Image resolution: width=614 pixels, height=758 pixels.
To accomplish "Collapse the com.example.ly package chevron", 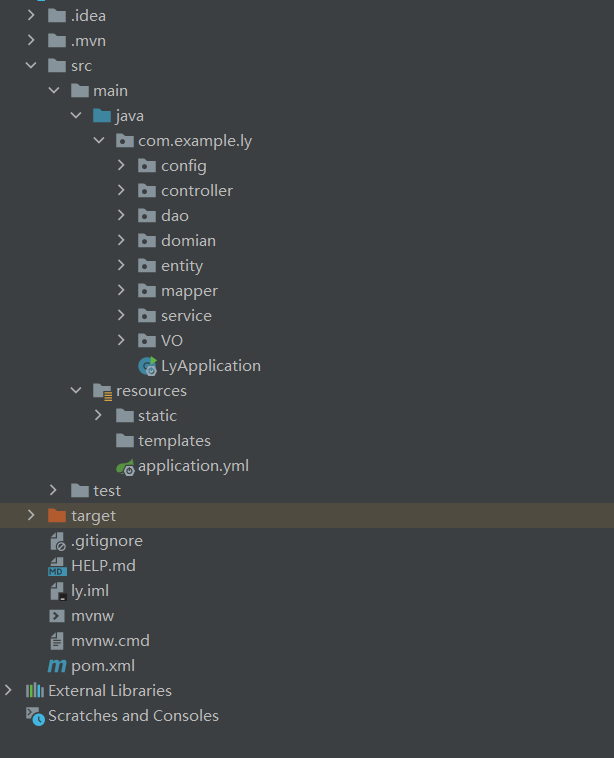I will coord(99,141).
